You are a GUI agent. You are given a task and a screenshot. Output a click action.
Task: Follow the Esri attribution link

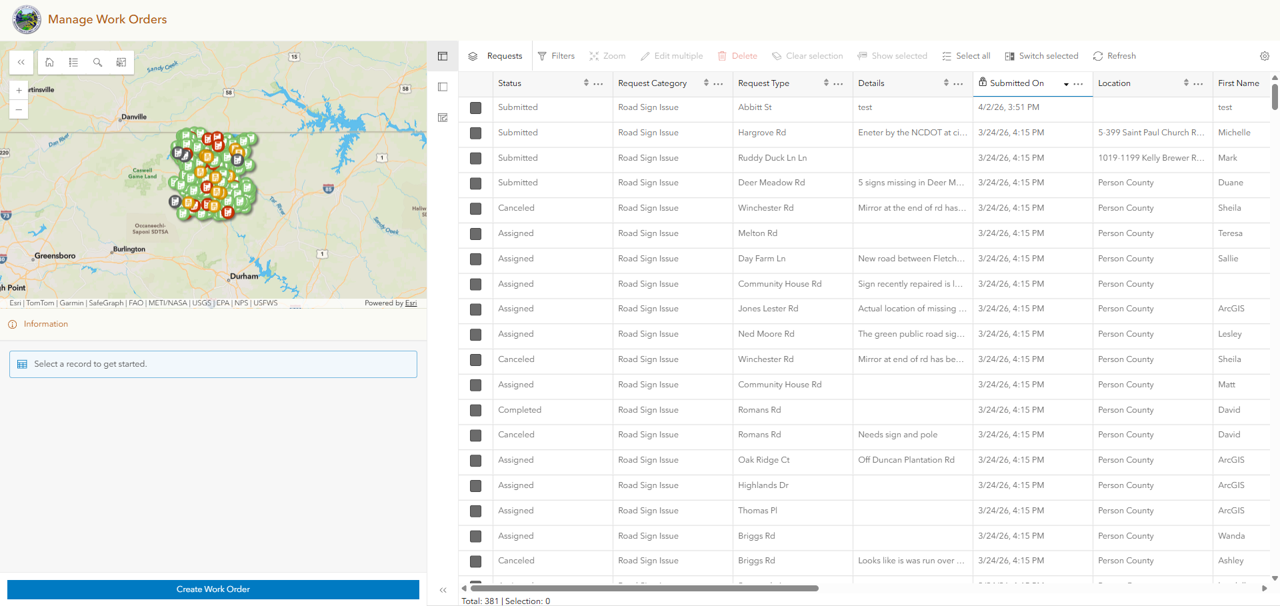411,303
